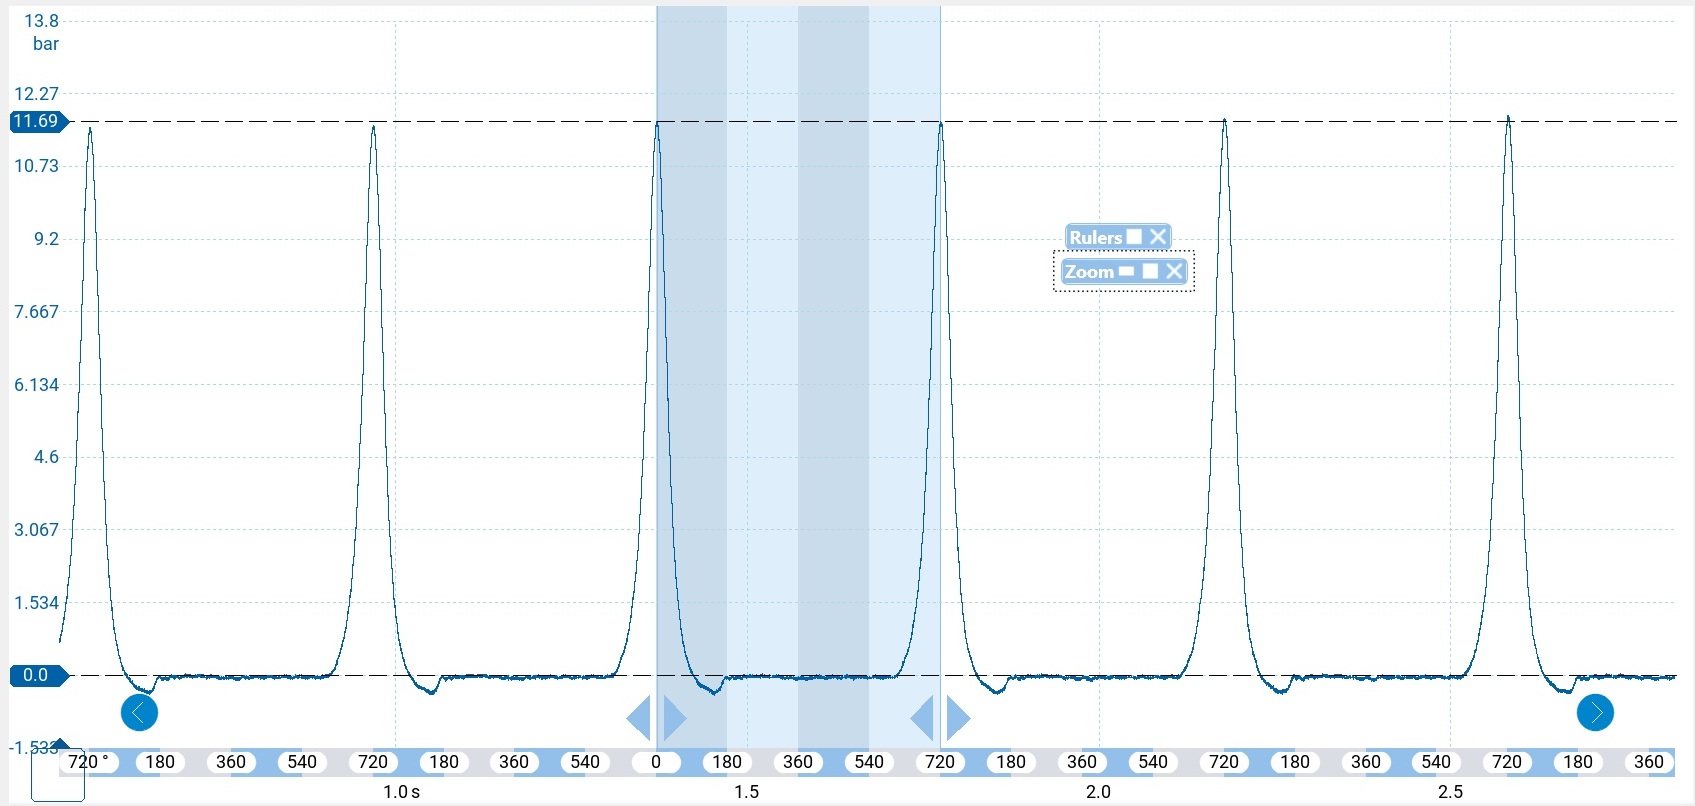Click the minimize bar on the Zoom label
The width and height of the screenshot is (1695, 806).
click(x=1126, y=272)
